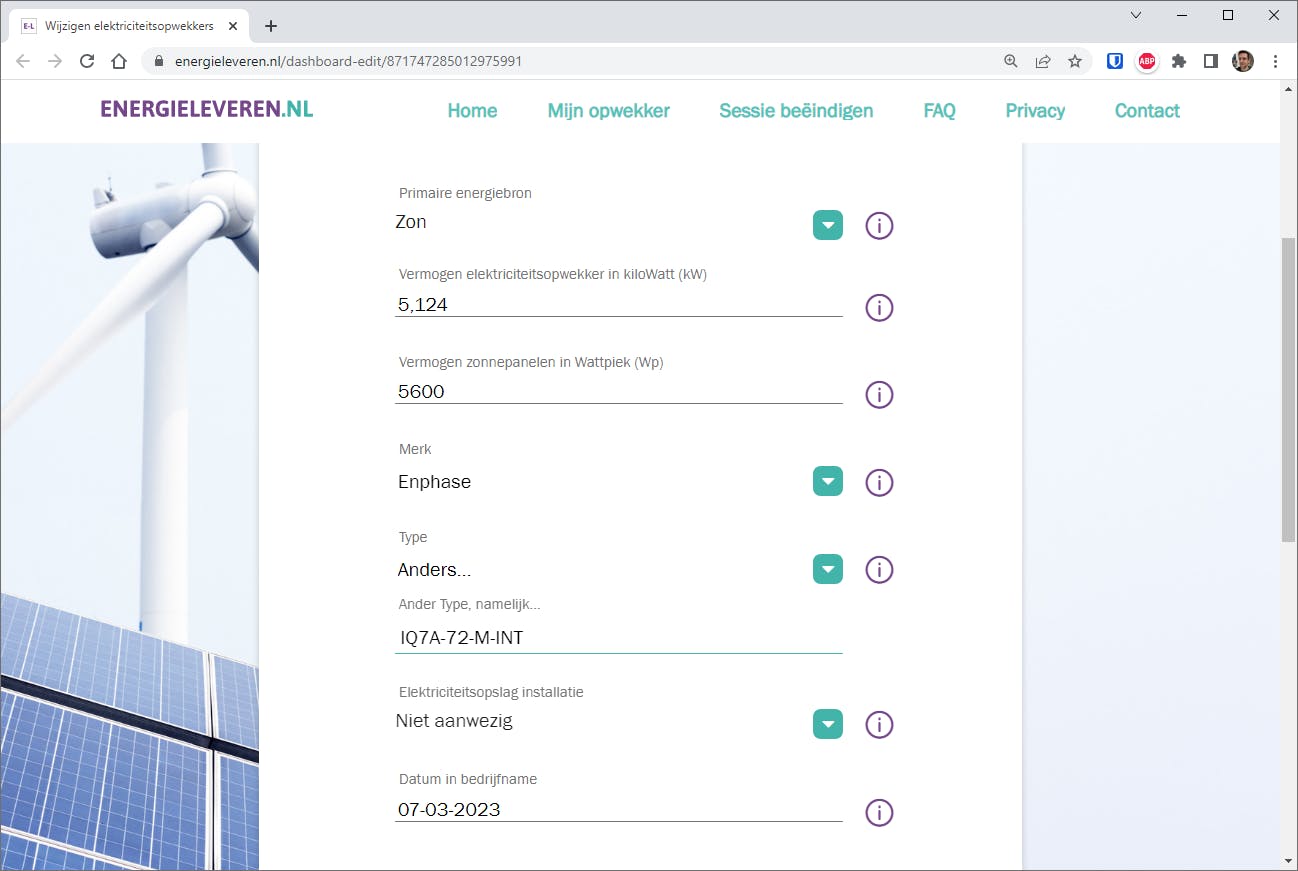Open the info tooltip for Primaire energiebron
This screenshot has width=1298, height=871.
(879, 225)
